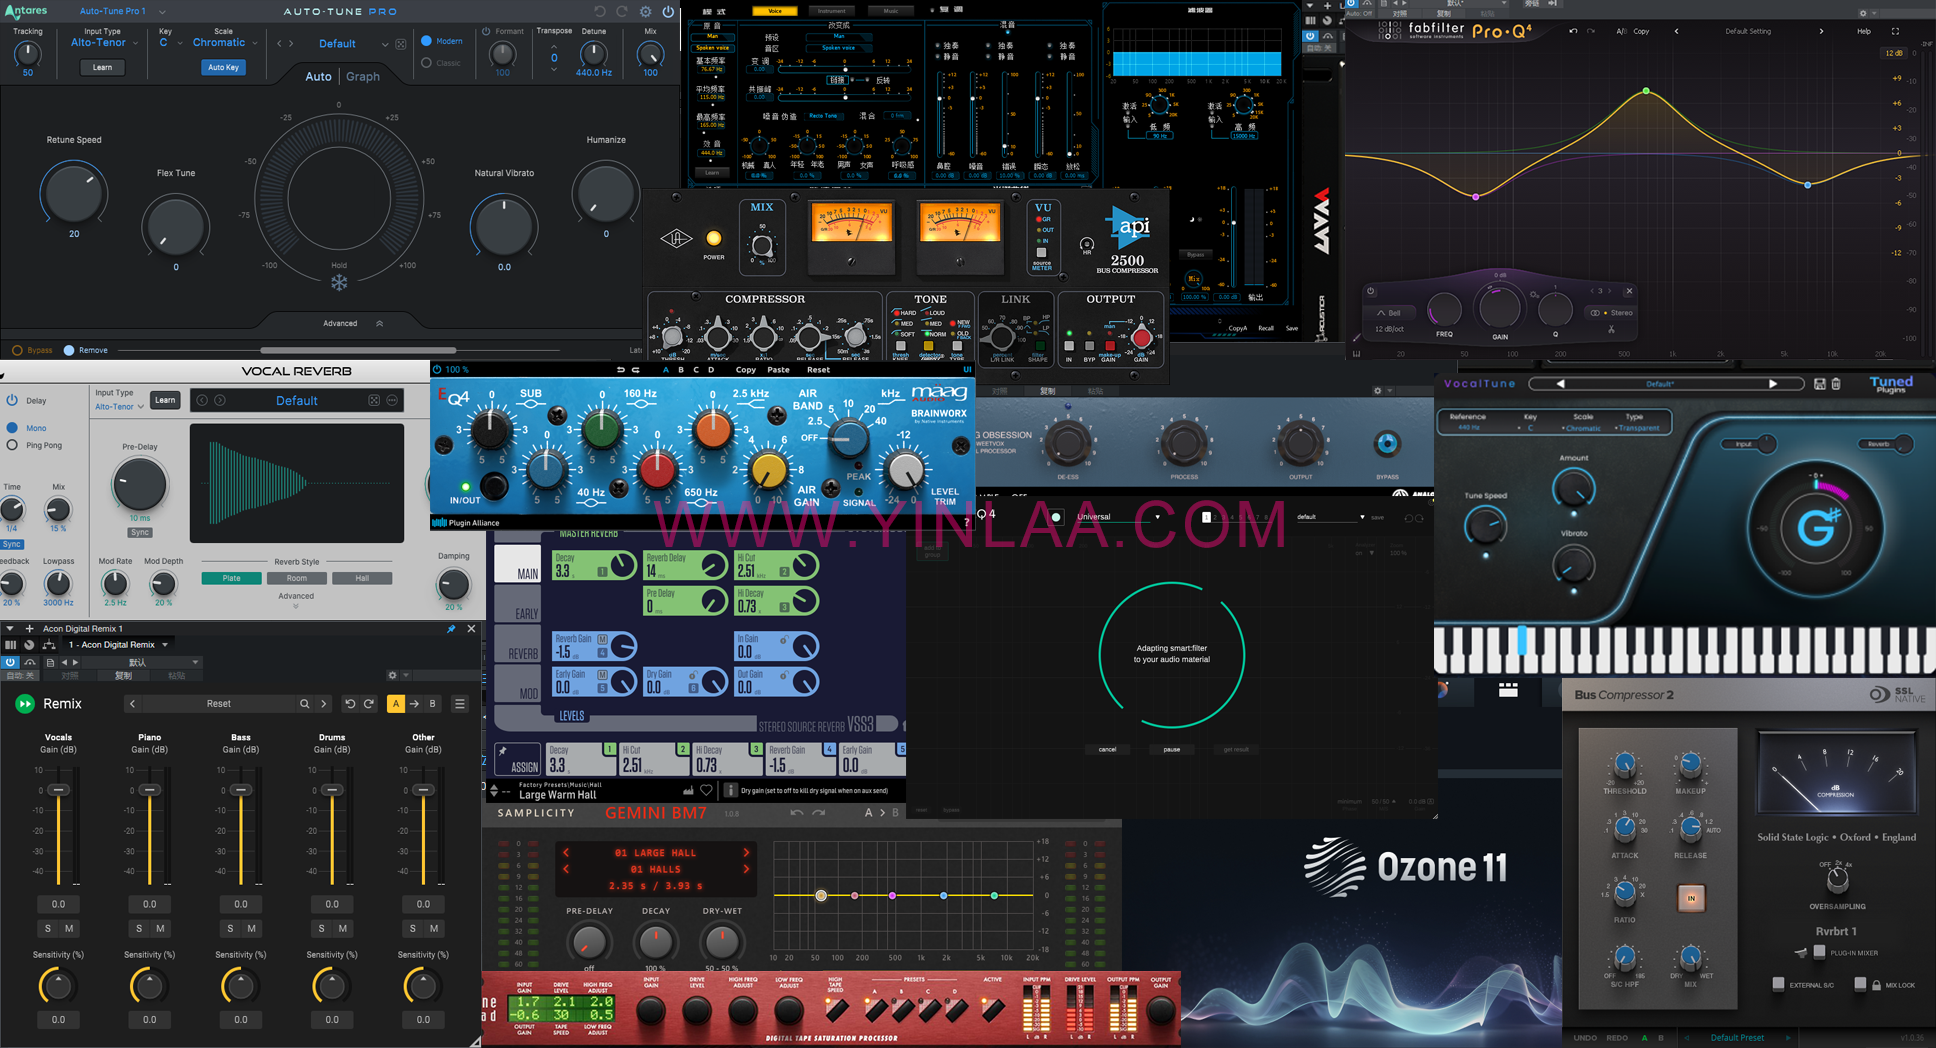Toggle the Auto-Tune Pro power icon
This screenshot has width=1936, height=1048.
point(668,12)
